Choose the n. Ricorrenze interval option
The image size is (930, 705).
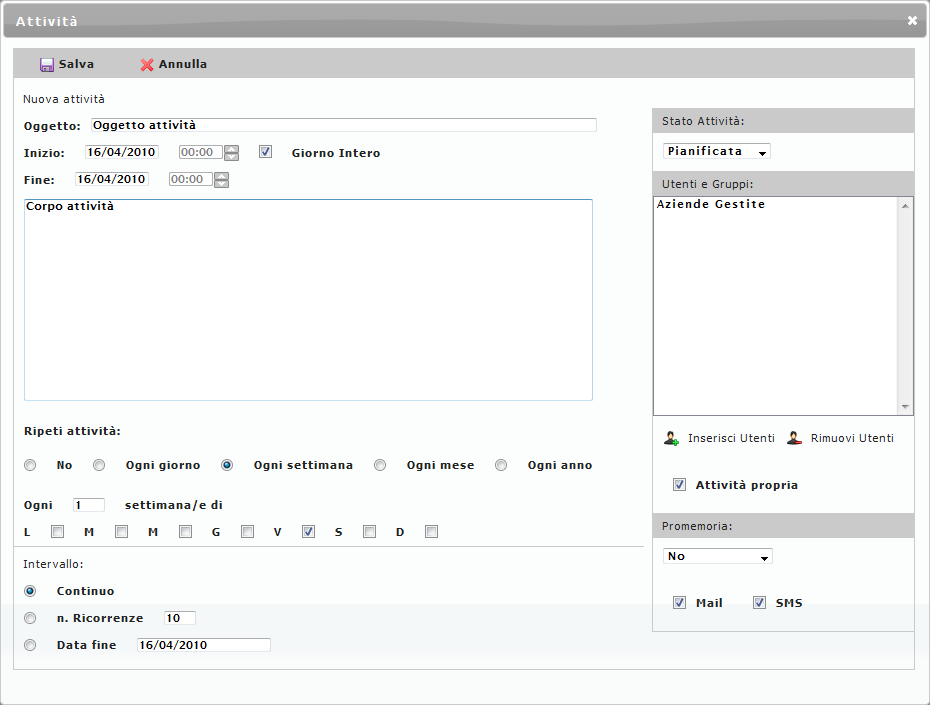30,618
